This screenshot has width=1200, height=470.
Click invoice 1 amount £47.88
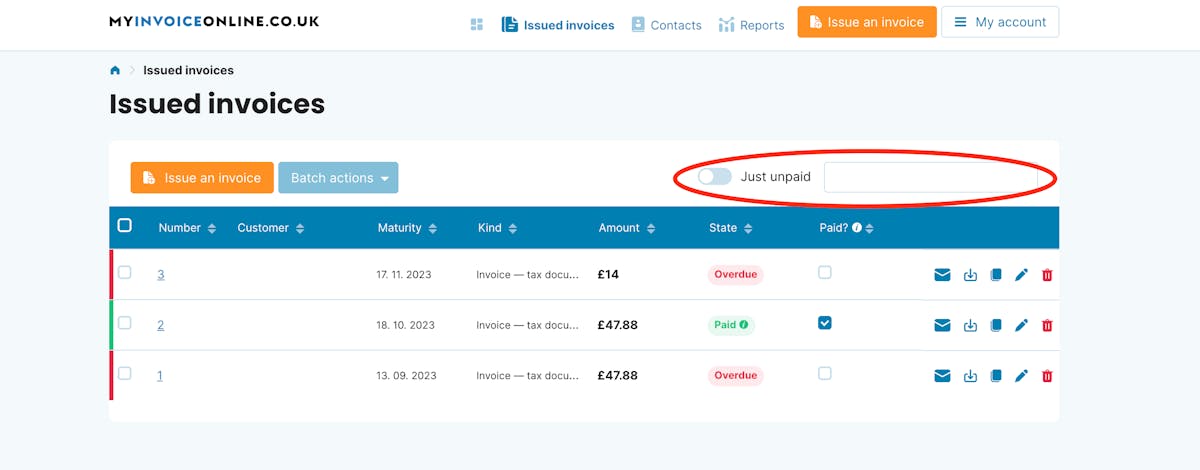pos(617,376)
